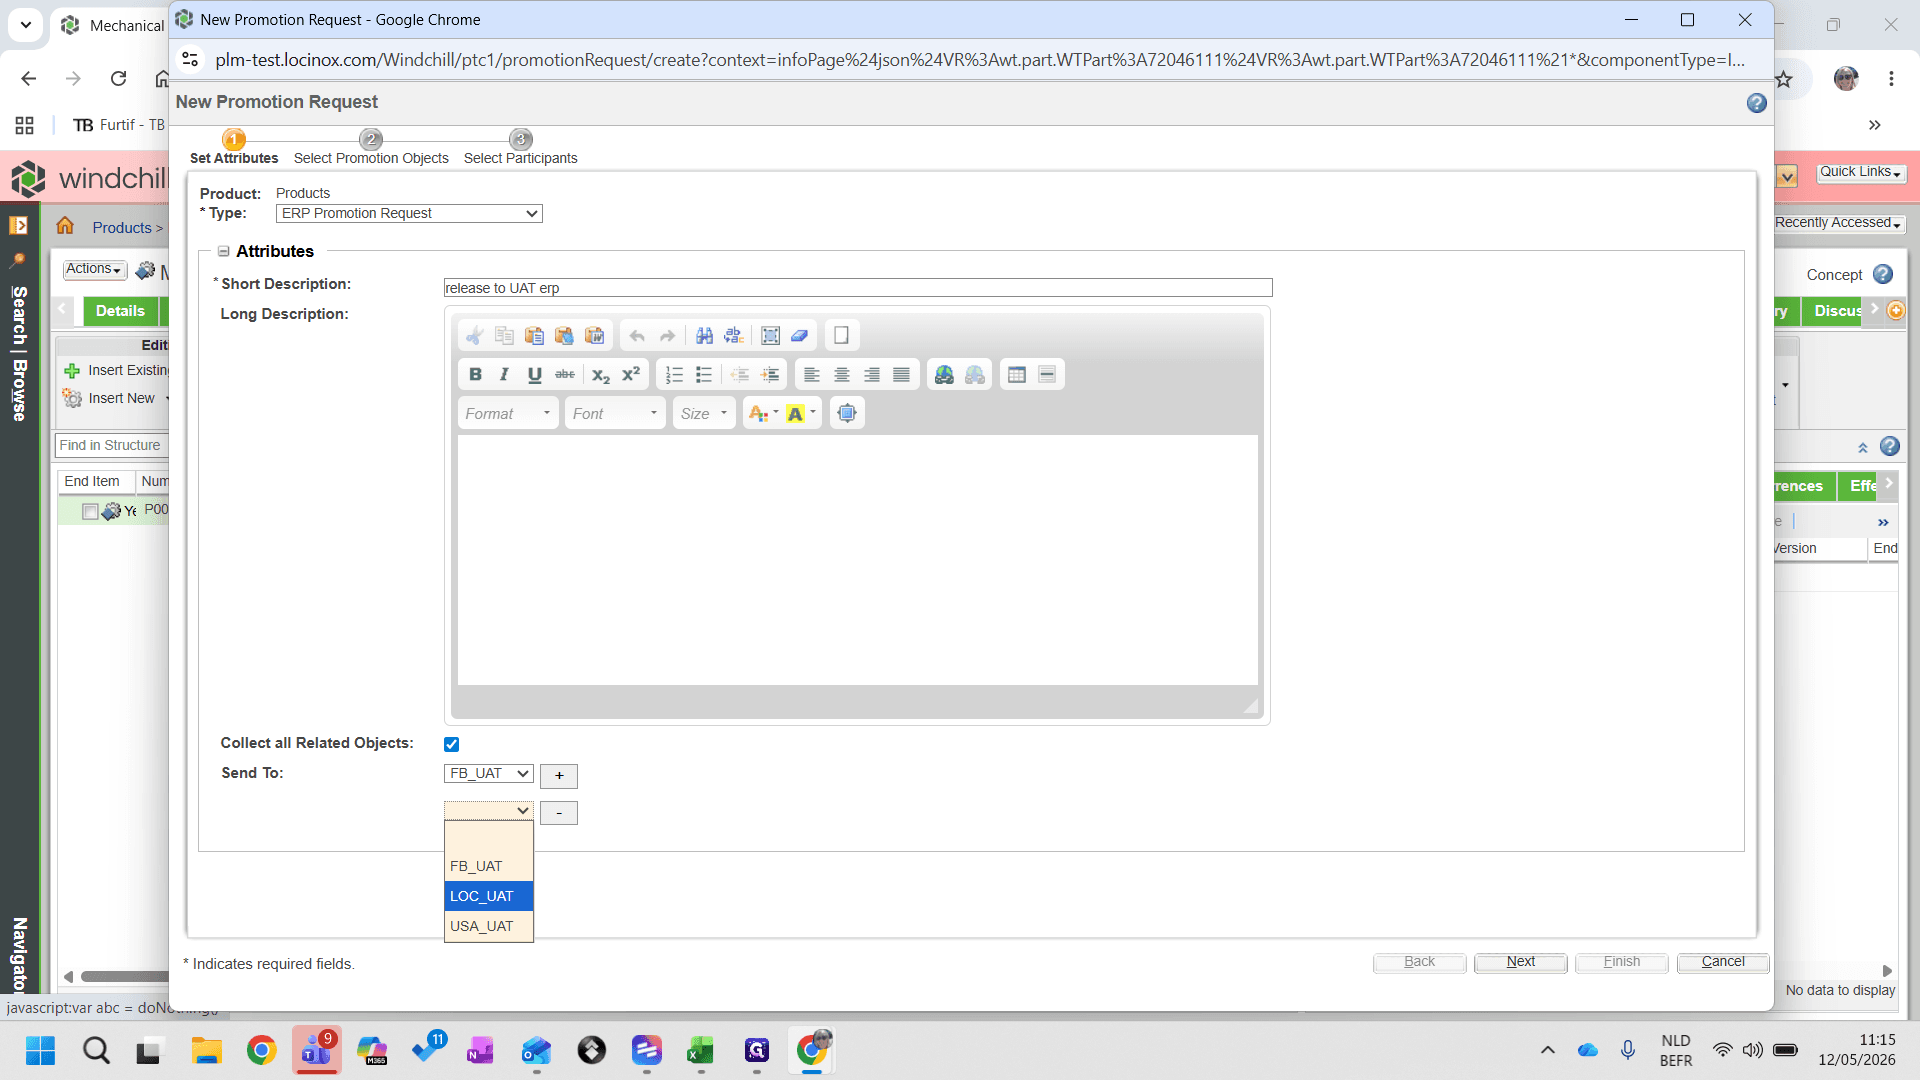This screenshot has height=1080, width=1920.
Task: Apply underline in editor toolbar
Action: 534,375
